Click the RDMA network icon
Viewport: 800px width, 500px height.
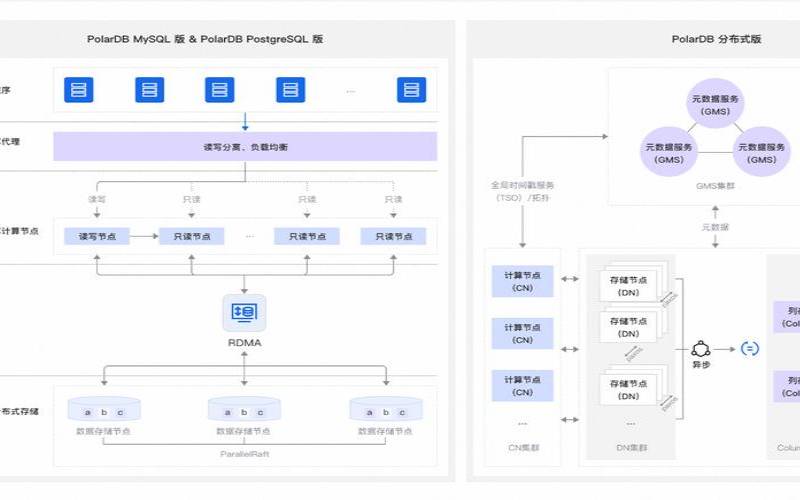coord(244,313)
